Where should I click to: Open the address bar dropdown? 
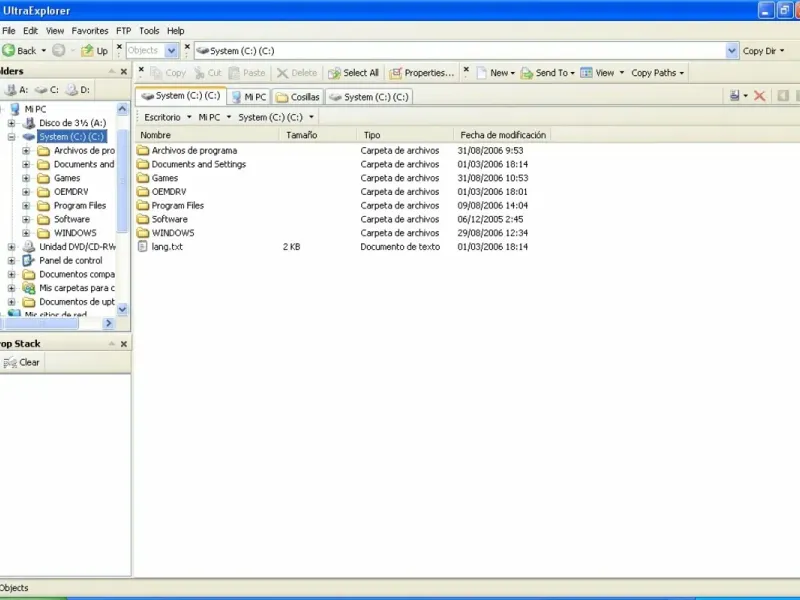732,51
